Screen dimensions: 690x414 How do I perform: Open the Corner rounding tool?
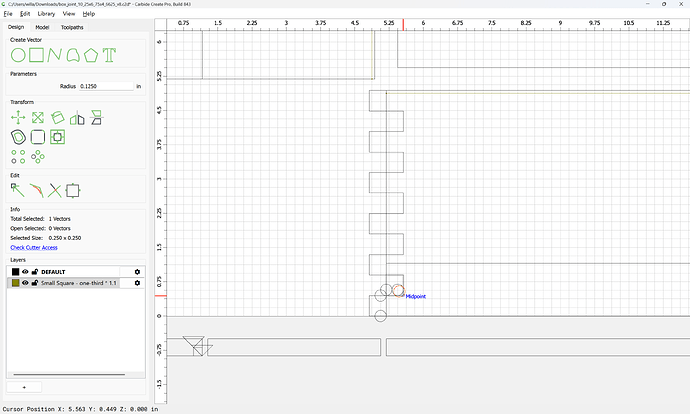tap(38, 137)
